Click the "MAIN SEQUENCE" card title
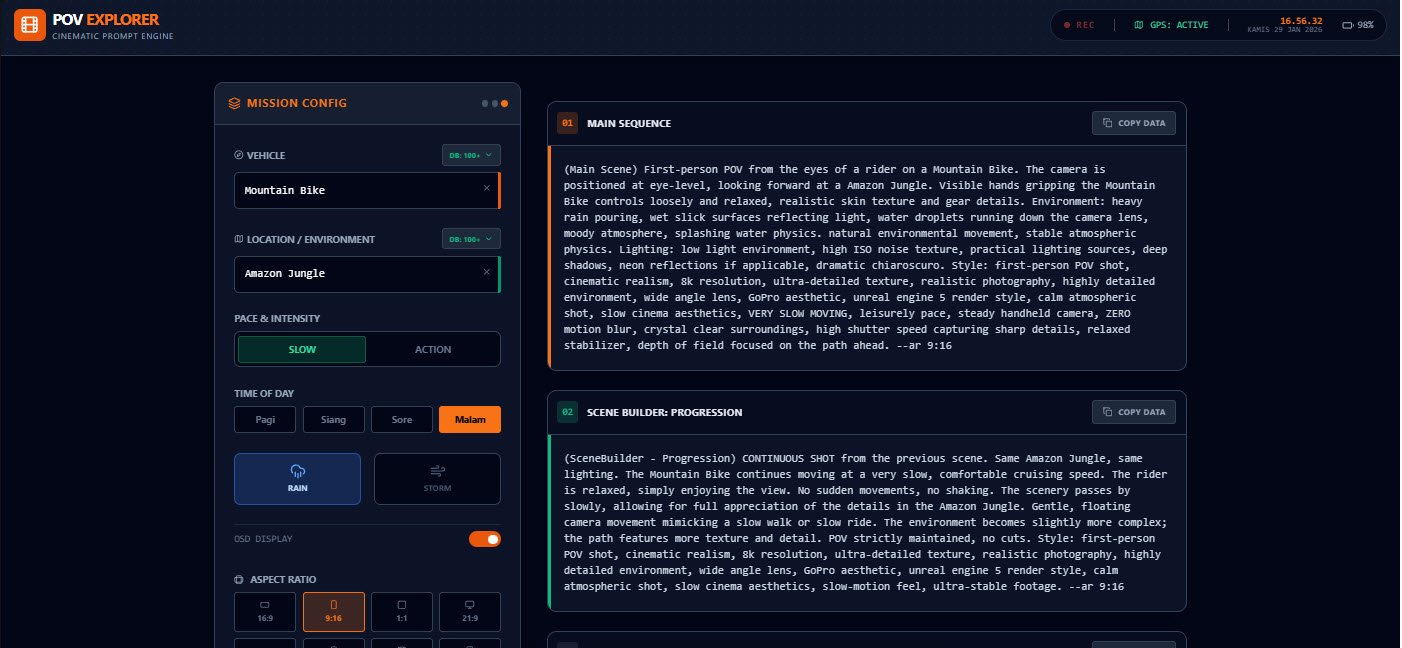This screenshot has height=648, width=1402. 629,124
